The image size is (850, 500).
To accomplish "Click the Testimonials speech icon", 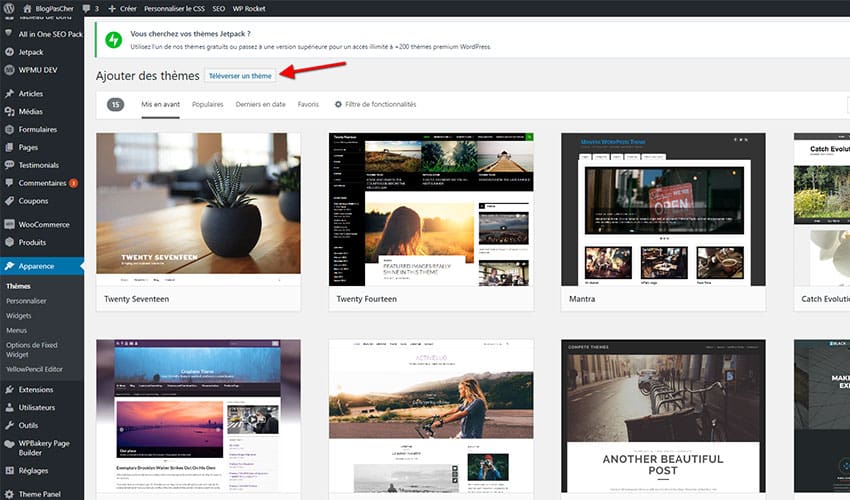I will (9, 165).
